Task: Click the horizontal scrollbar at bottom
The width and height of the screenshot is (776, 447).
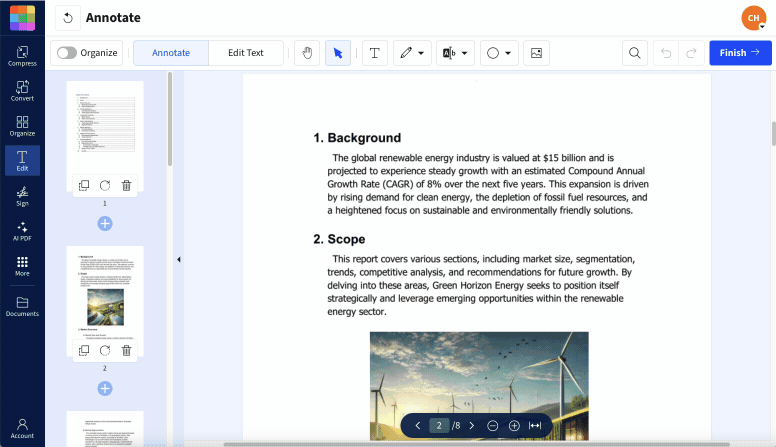Action: coord(477,445)
